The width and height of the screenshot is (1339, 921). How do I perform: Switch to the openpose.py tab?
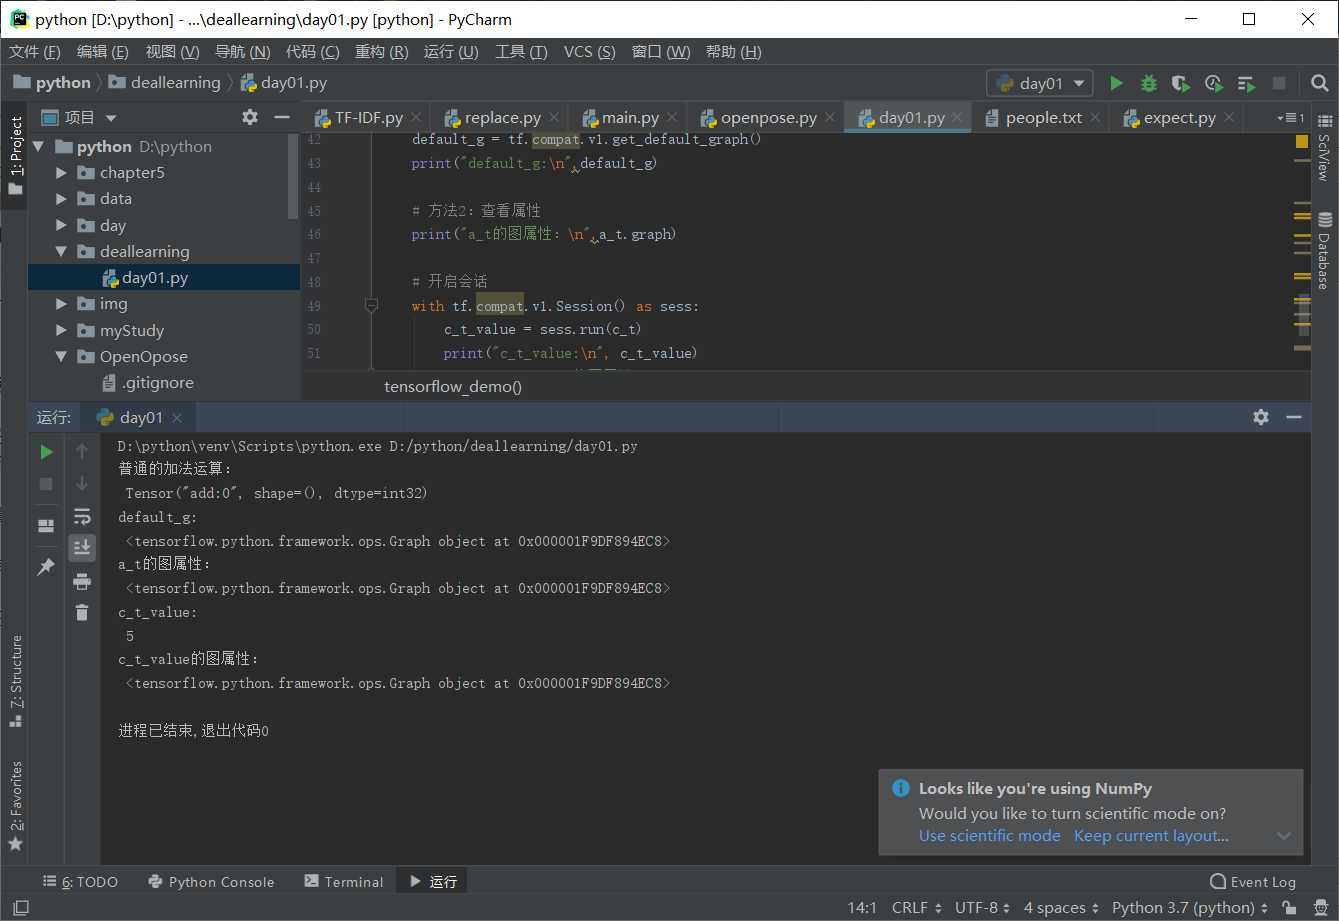(x=768, y=118)
